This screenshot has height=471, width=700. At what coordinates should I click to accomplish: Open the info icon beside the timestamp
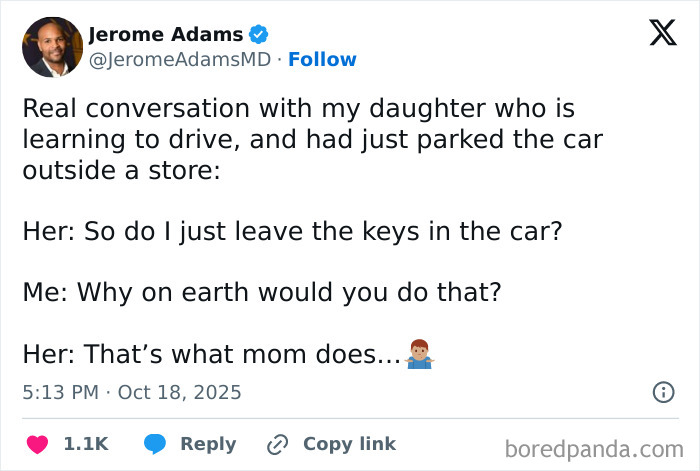coord(663,392)
